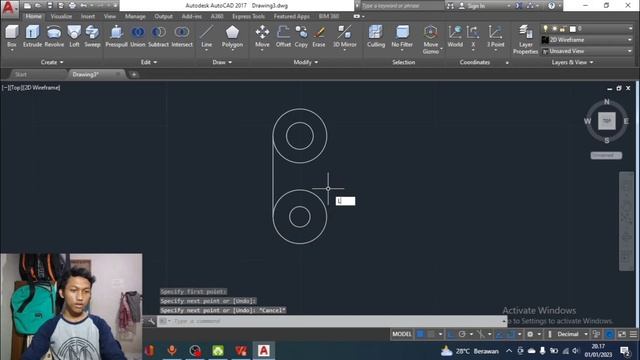Switch to the Output ribbon tab
Screen dimensions: 640x360
[163, 16]
